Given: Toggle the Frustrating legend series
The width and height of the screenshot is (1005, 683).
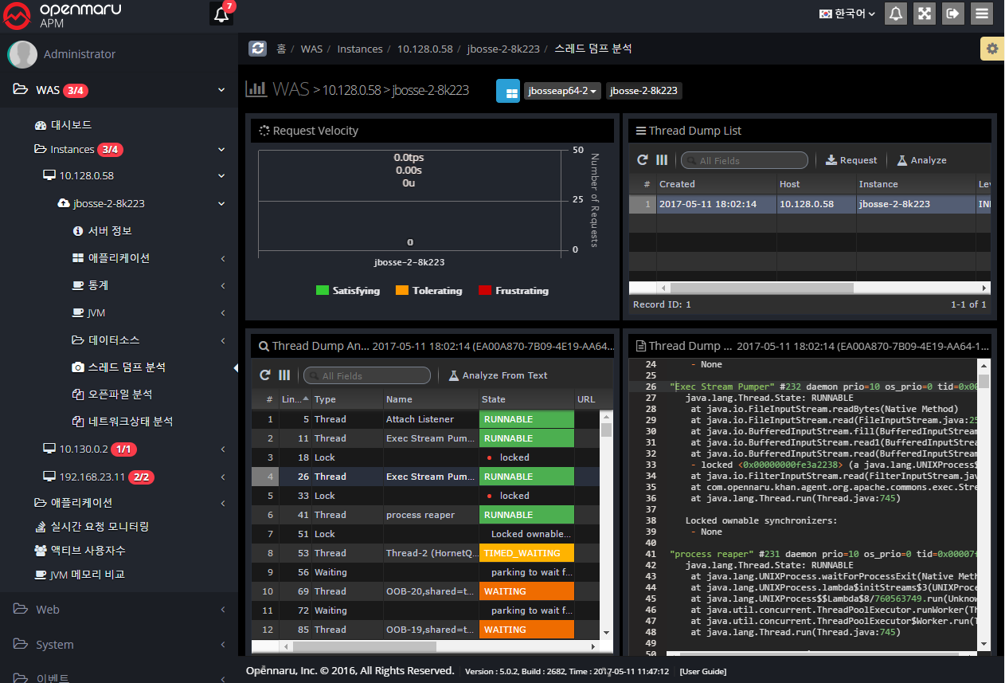Looking at the screenshot, I should tap(513, 291).
